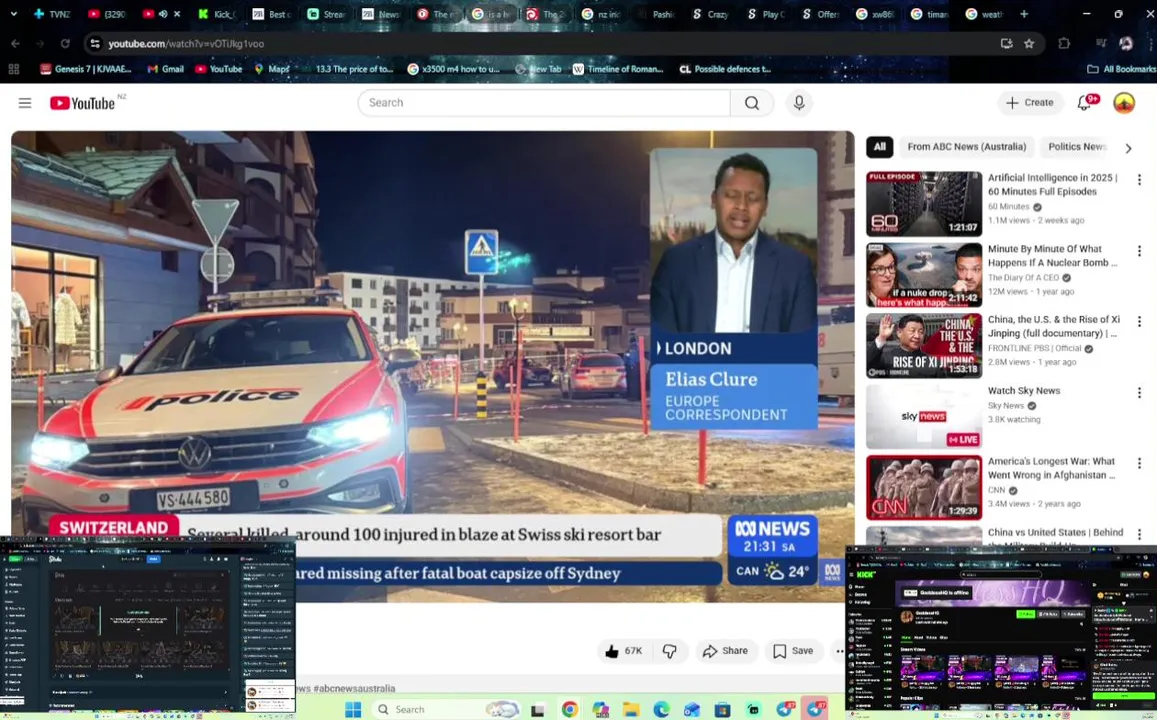Viewport: 1157px width, 720px height.
Task: Open the Rise of Xi Jinping thumbnail
Action: click(924, 346)
